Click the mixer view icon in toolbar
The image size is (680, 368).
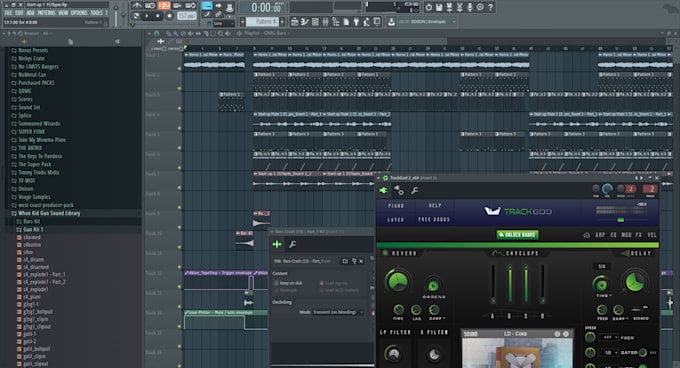coord(325,22)
